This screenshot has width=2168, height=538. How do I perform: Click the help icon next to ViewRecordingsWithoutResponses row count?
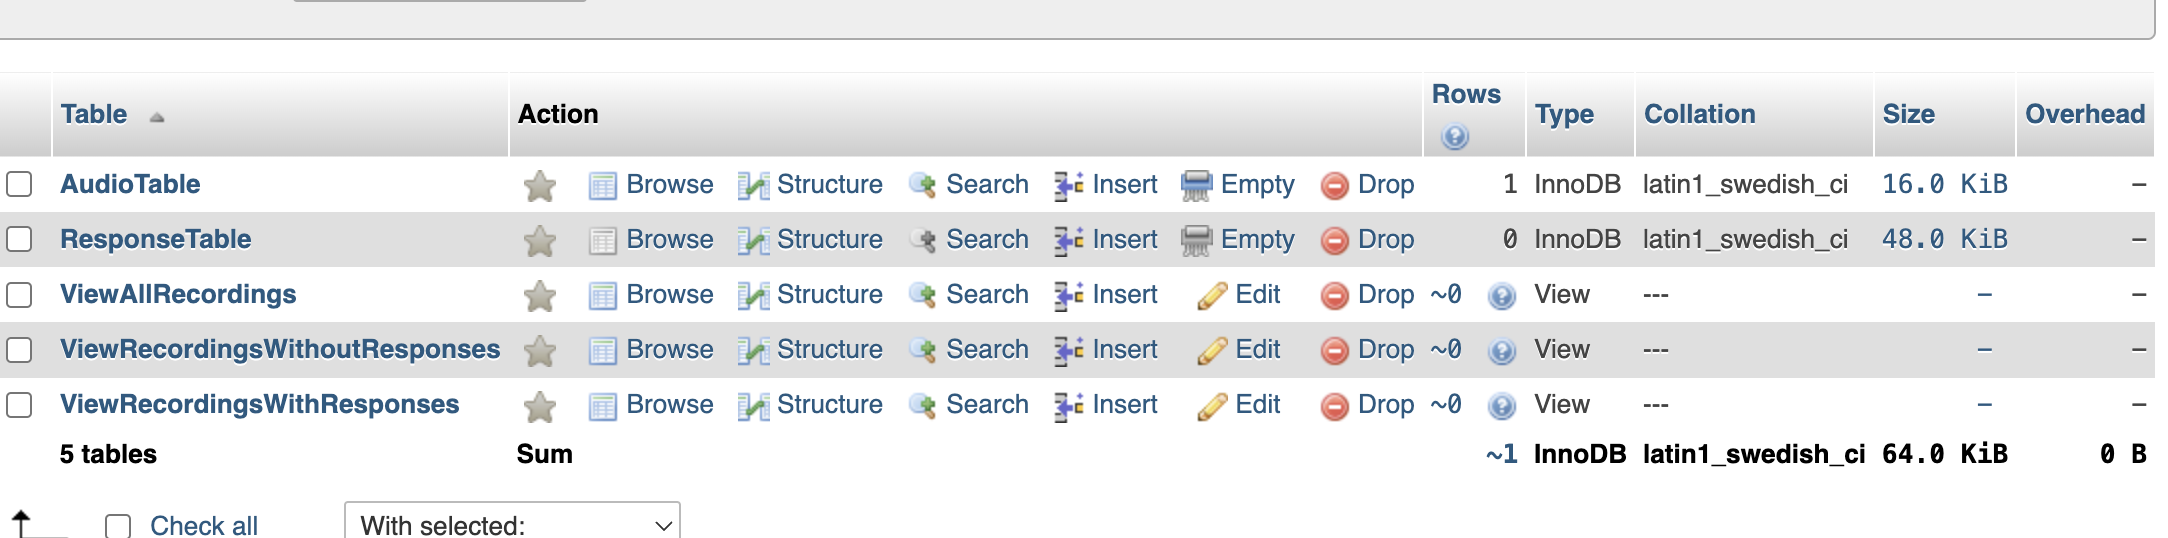(1502, 351)
